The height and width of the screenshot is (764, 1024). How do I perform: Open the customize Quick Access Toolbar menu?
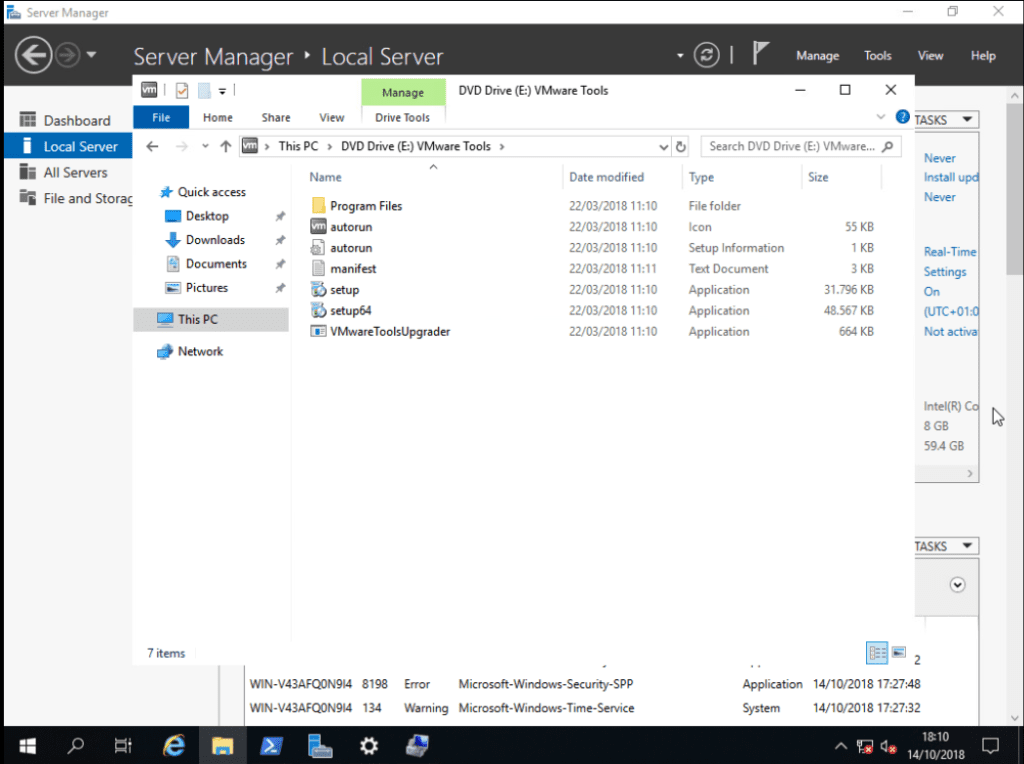coord(224,90)
